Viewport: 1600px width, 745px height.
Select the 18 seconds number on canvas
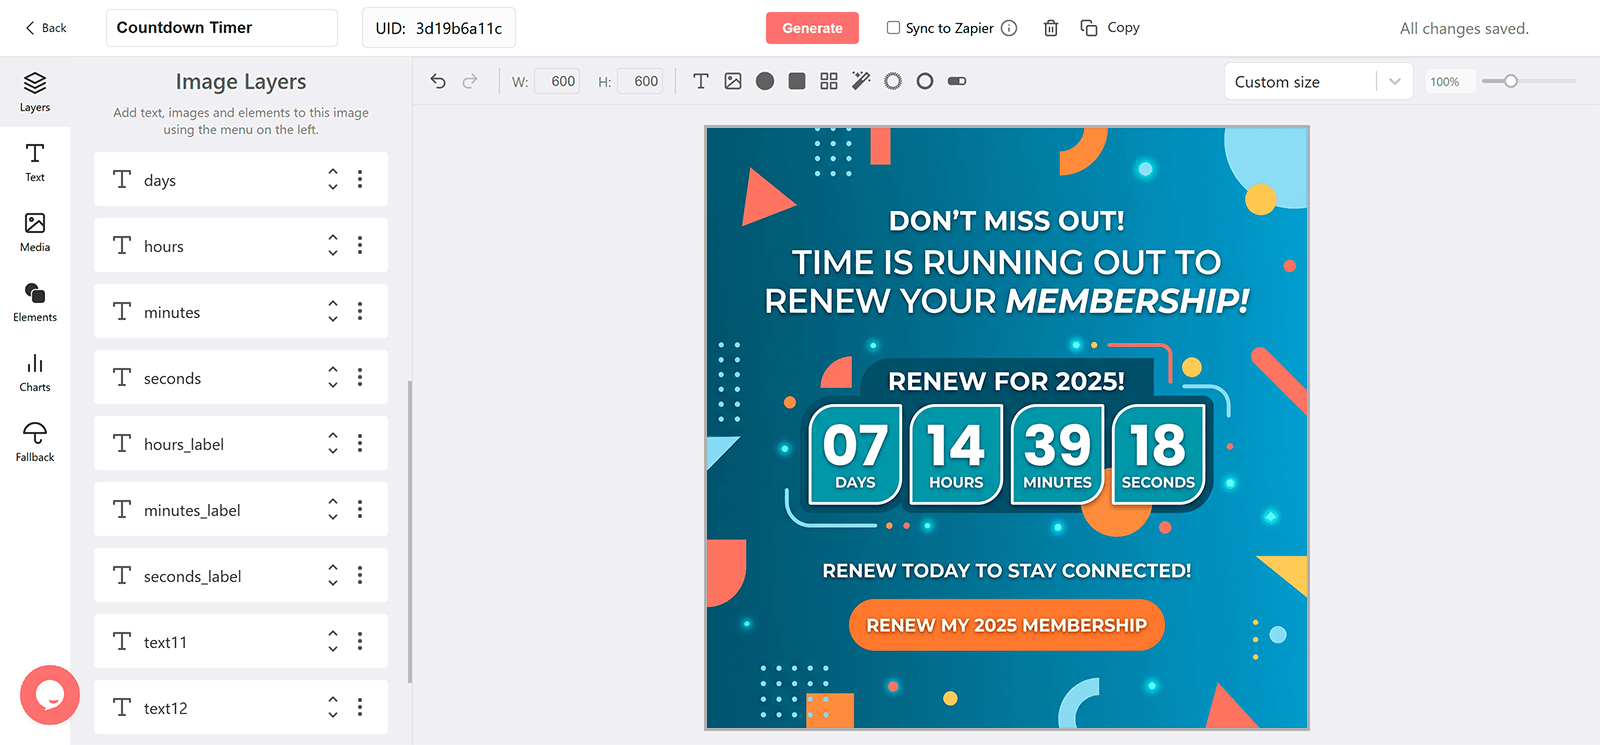click(1158, 446)
